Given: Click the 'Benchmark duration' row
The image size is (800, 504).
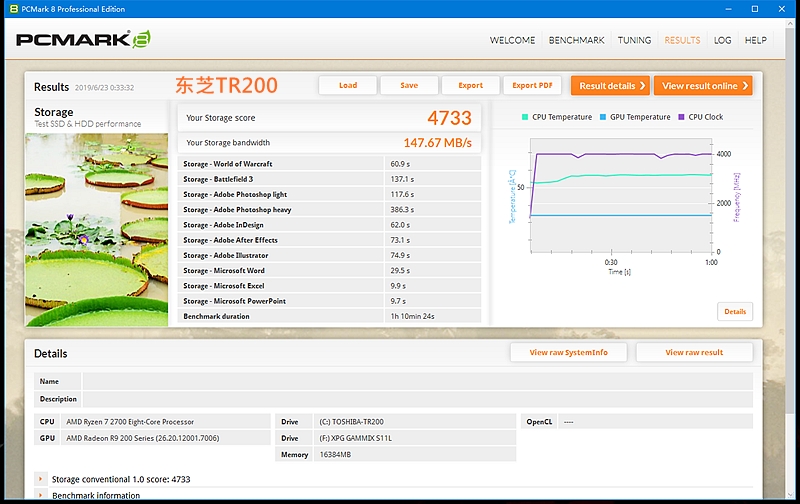Looking at the screenshot, I should coord(329,316).
